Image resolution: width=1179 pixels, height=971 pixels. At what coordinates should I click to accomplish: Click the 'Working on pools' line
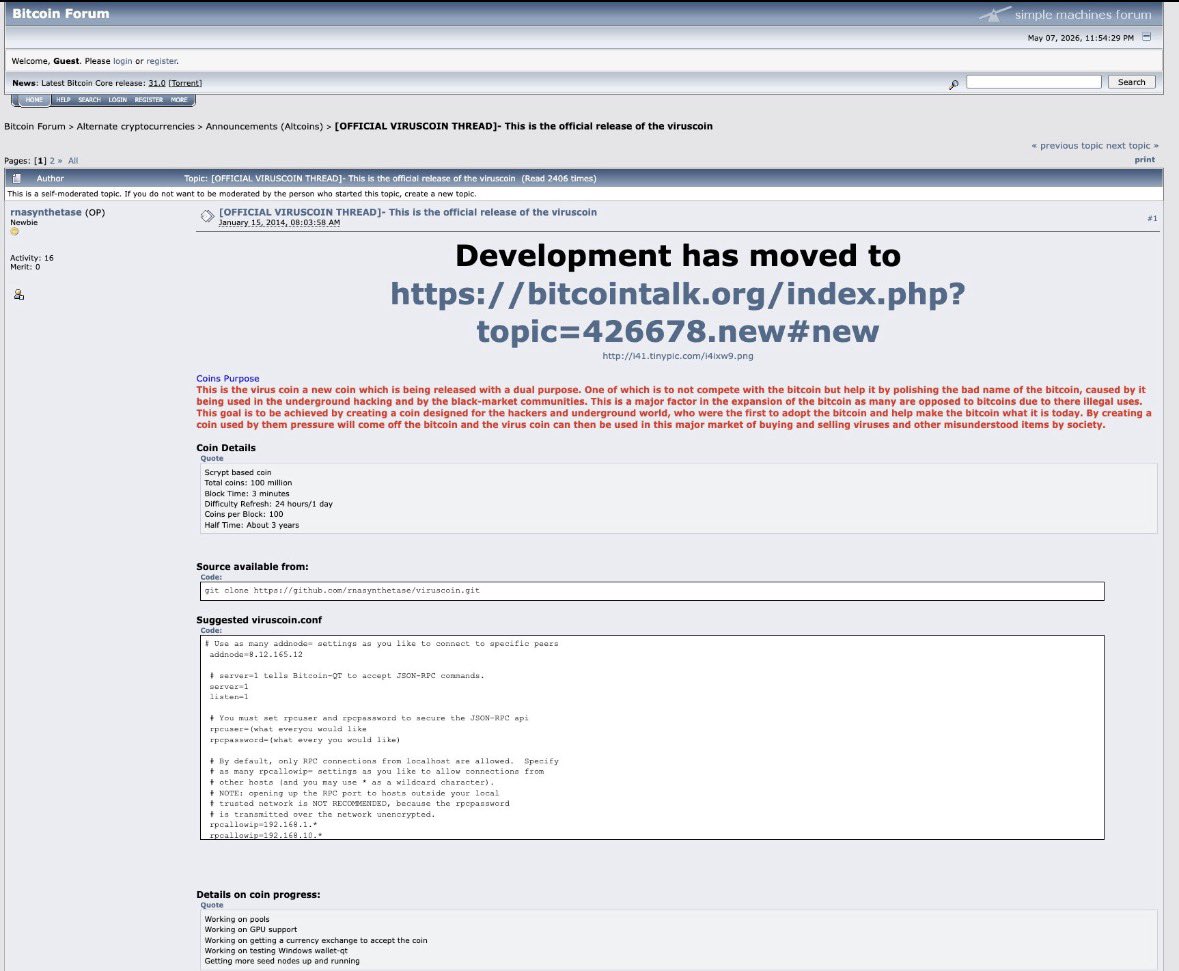(x=236, y=919)
